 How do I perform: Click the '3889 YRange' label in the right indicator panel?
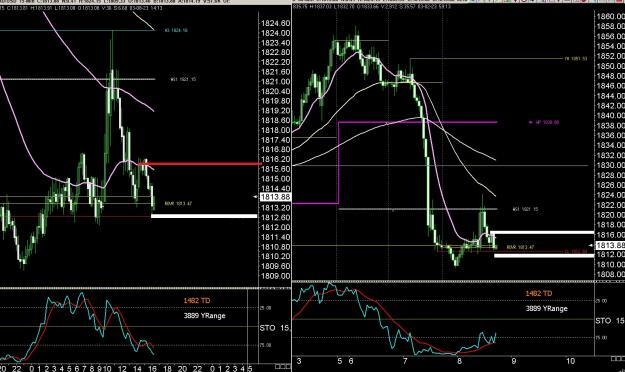pos(546,309)
